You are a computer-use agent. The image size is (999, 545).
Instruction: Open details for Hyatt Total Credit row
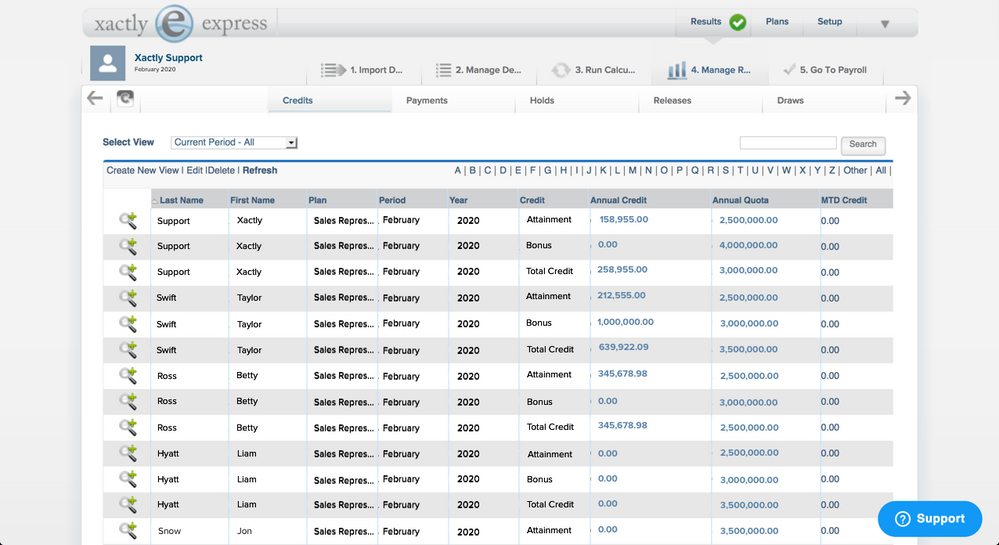click(128, 505)
